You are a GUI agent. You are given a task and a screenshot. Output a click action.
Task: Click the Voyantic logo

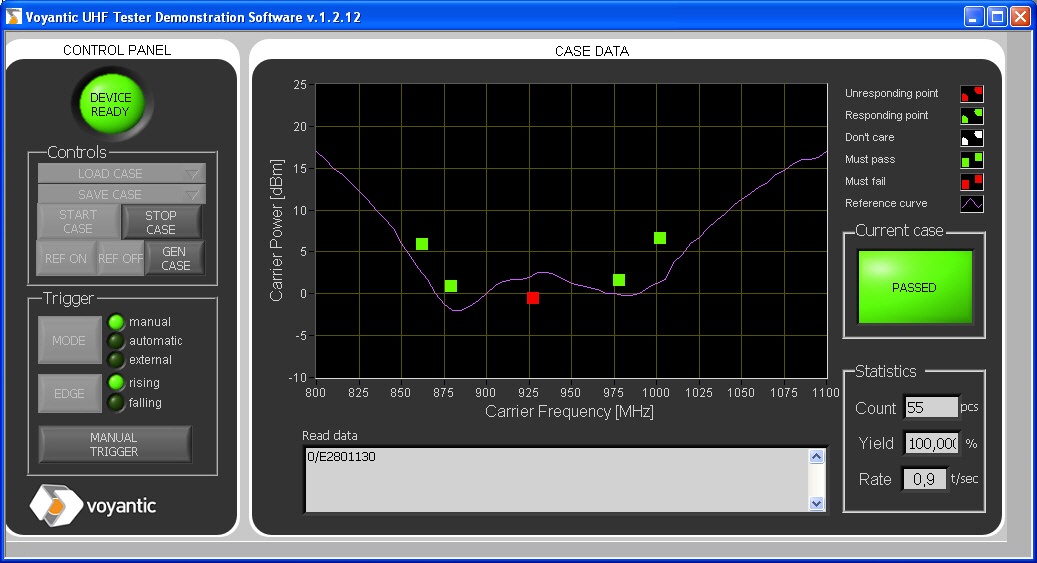point(94,505)
